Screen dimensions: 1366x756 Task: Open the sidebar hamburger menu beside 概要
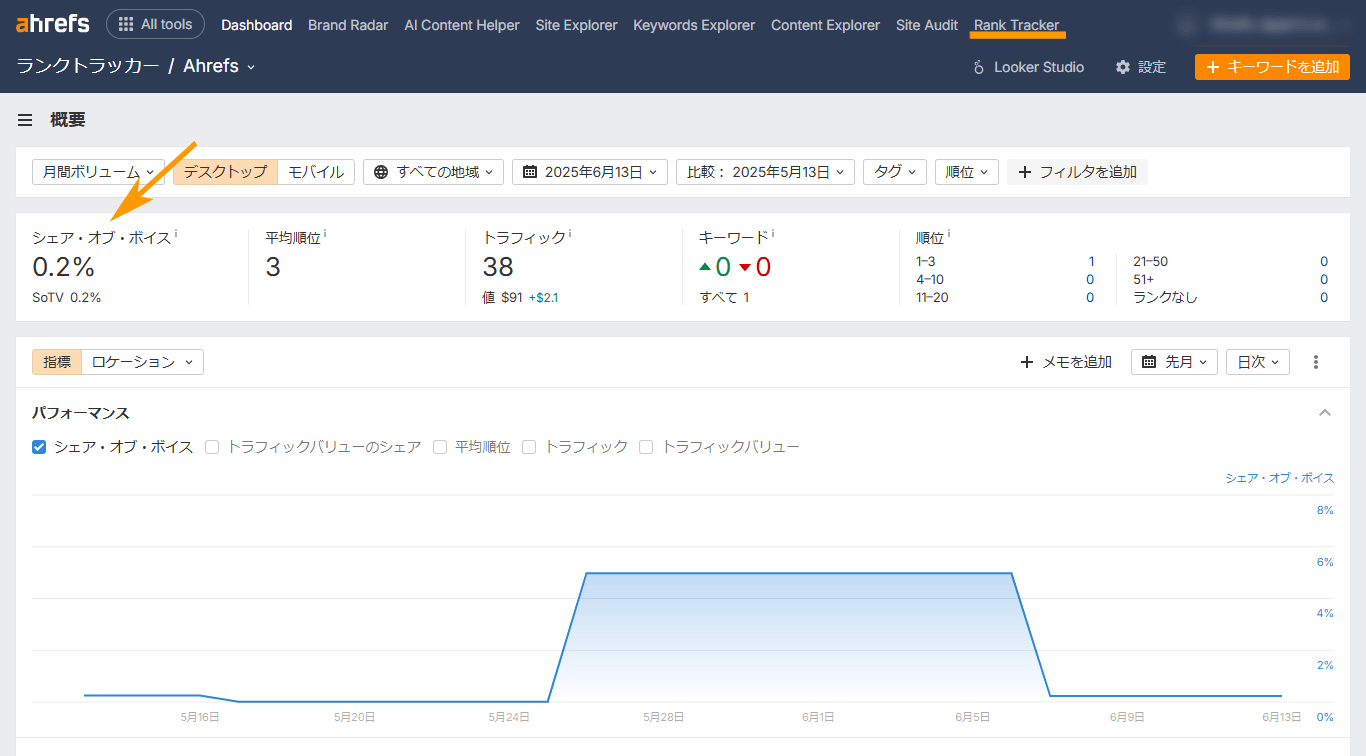[x=25, y=119]
